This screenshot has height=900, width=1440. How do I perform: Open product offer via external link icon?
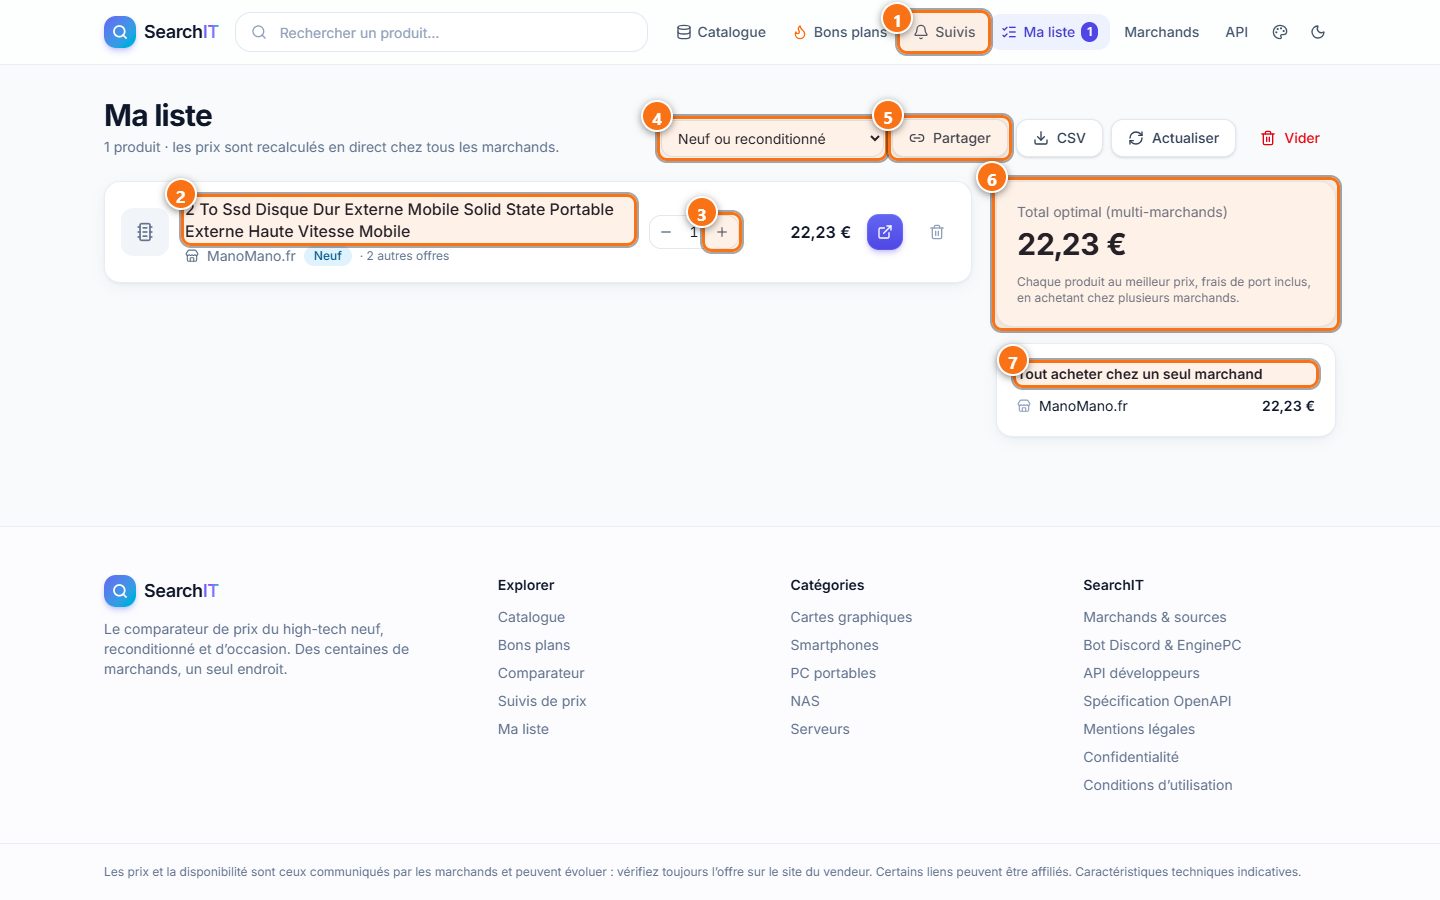[x=885, y=232]
